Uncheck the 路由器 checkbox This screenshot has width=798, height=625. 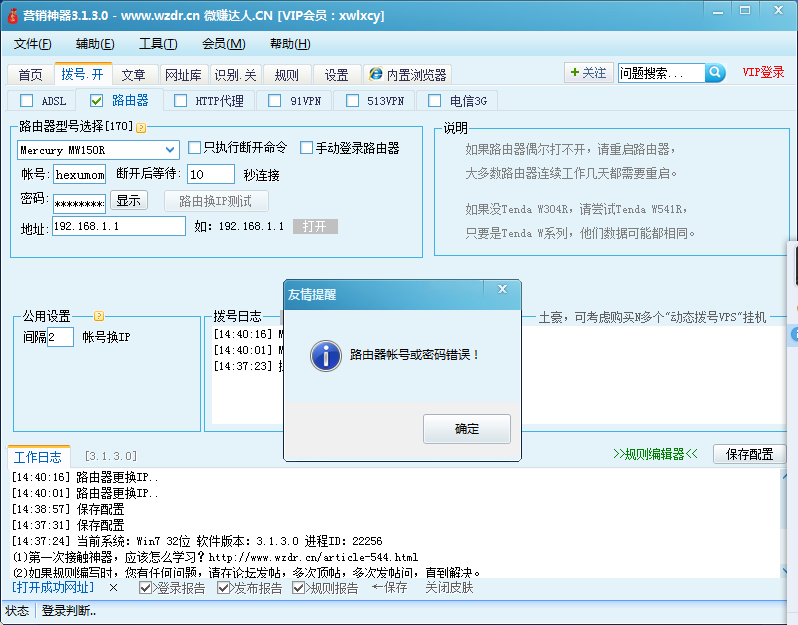coord(97,101)
